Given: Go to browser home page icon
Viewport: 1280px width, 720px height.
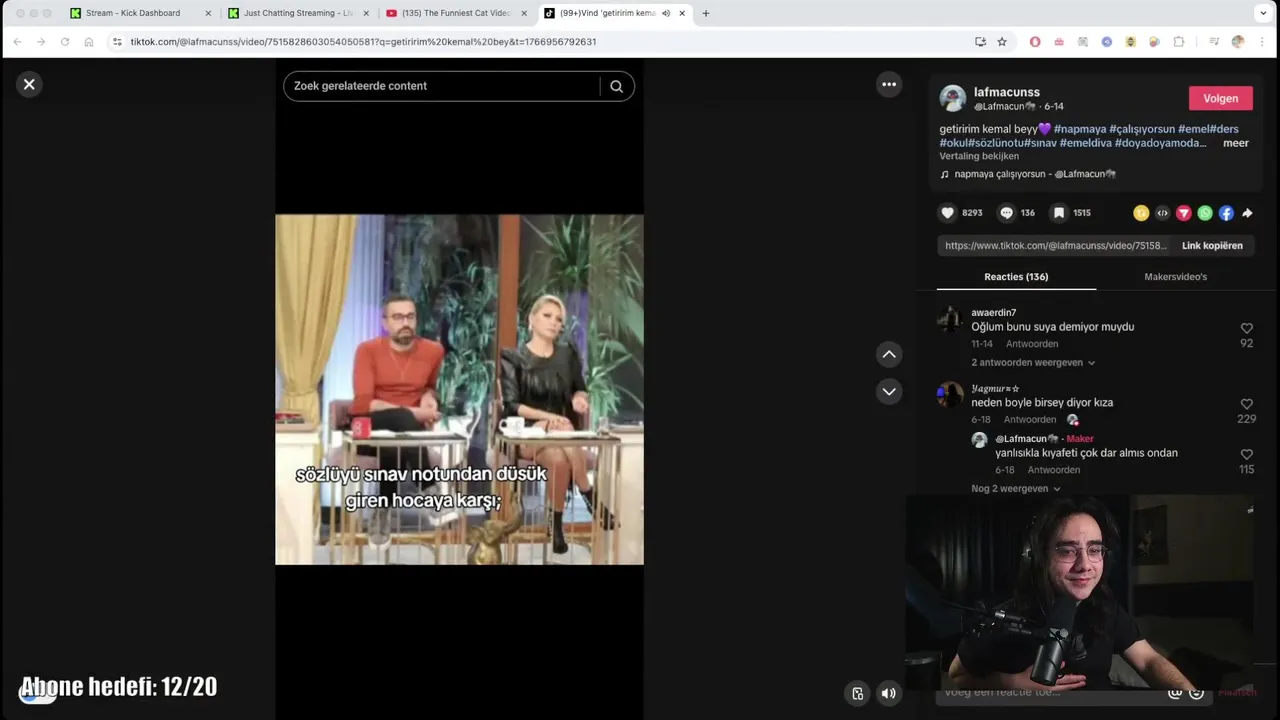Looking at the screenshot, I should [x=89, y=42].
